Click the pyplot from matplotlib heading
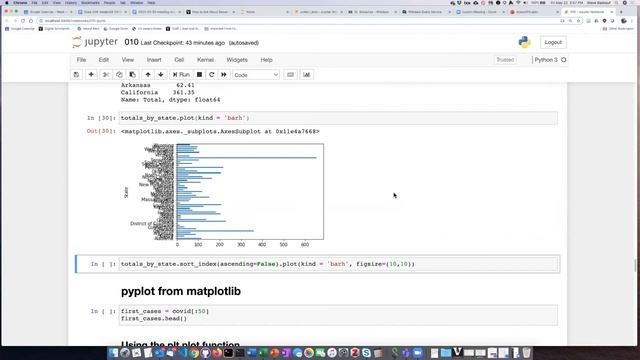 (x=181, y=291)
